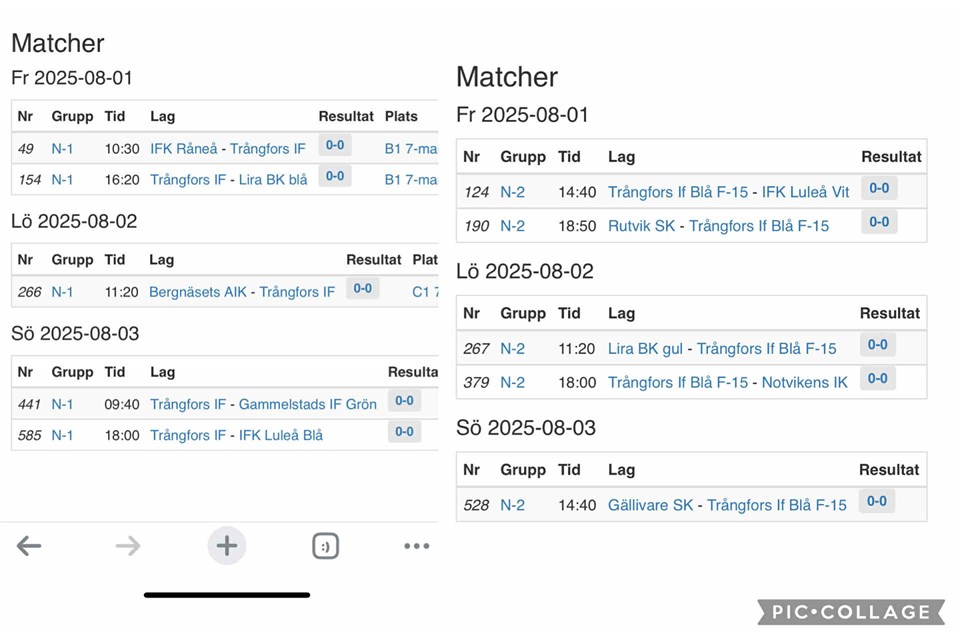The image size is (960, 640).
Task: Open Lira BK gul team link
Action: coord(645,349)
